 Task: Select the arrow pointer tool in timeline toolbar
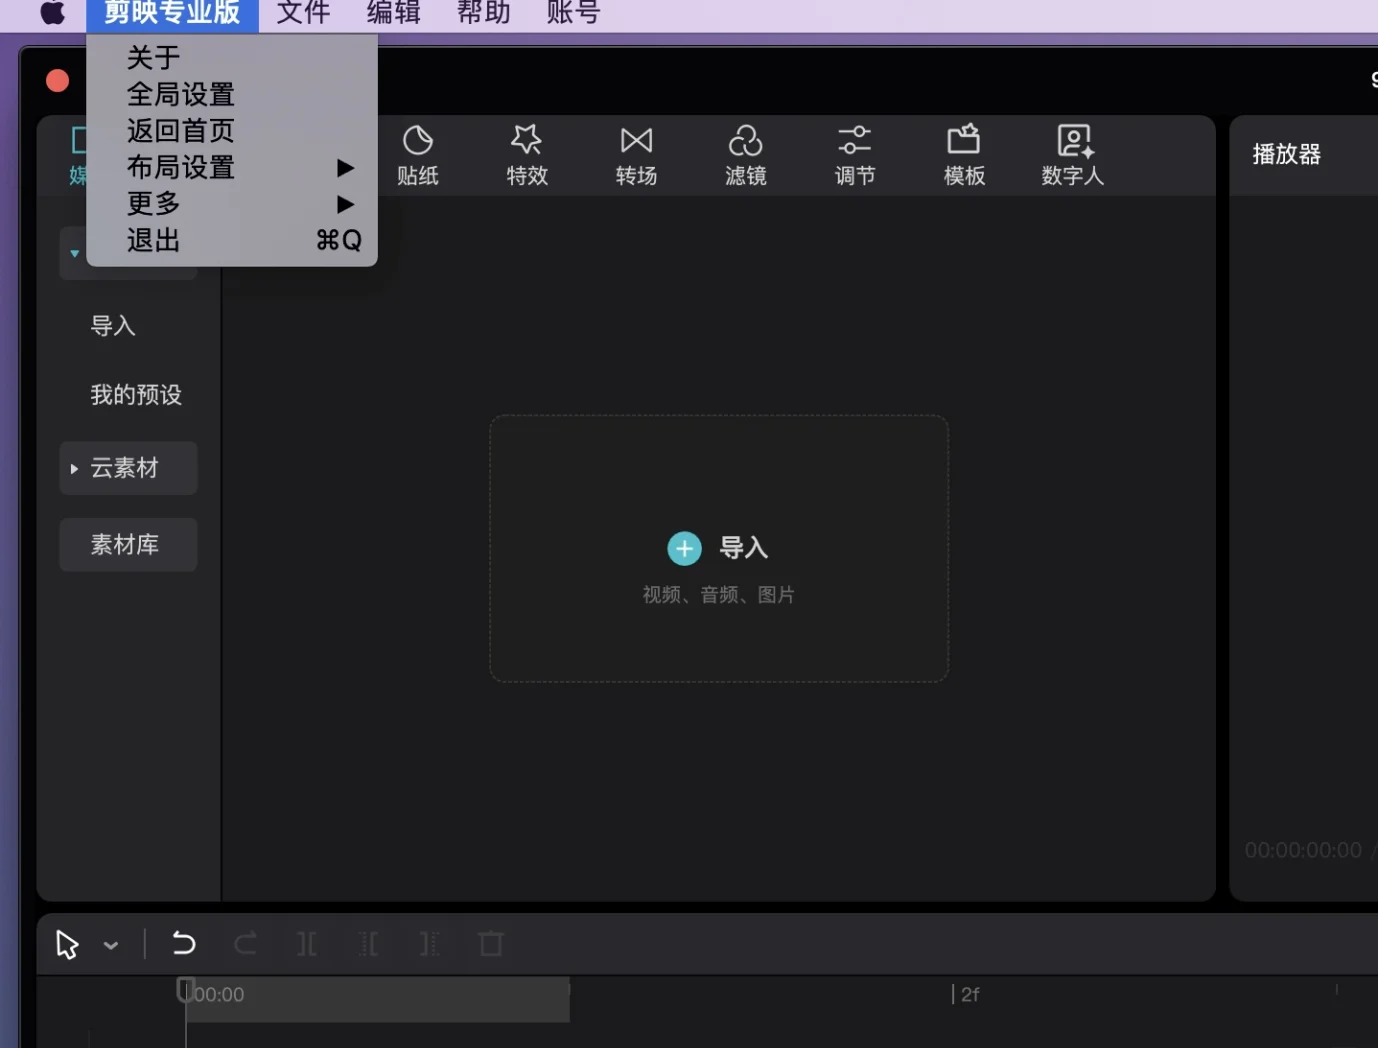67,944
